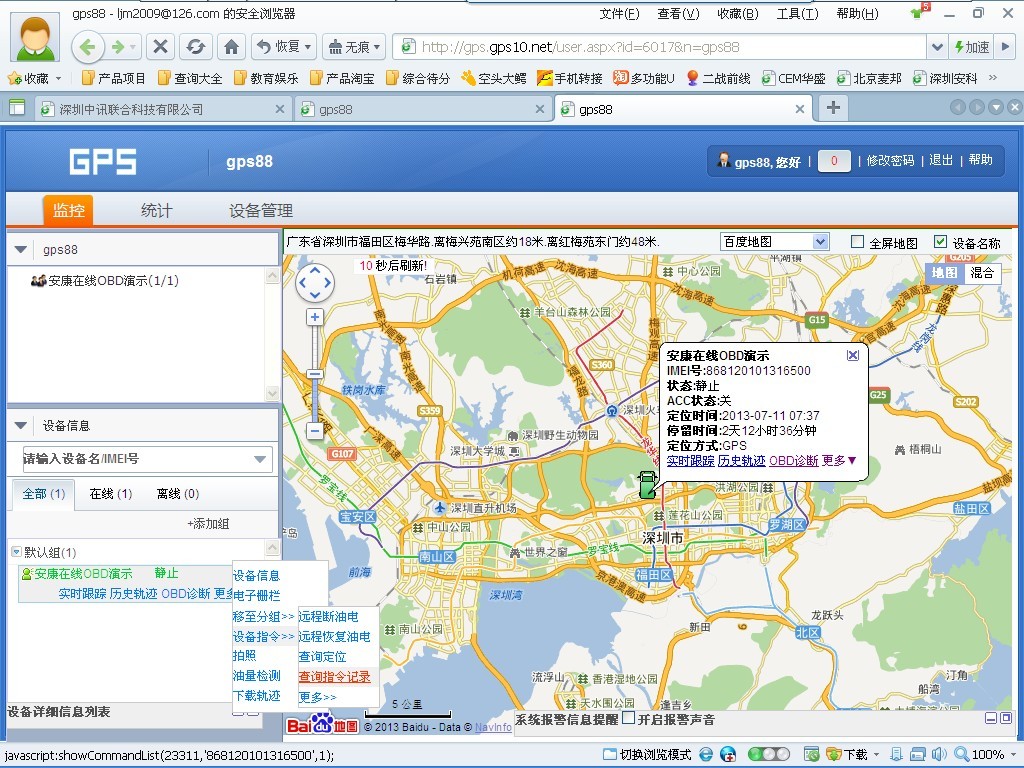Open a new browser tab with plus
The image size is (1024, 768).
(x=833, y=108)
